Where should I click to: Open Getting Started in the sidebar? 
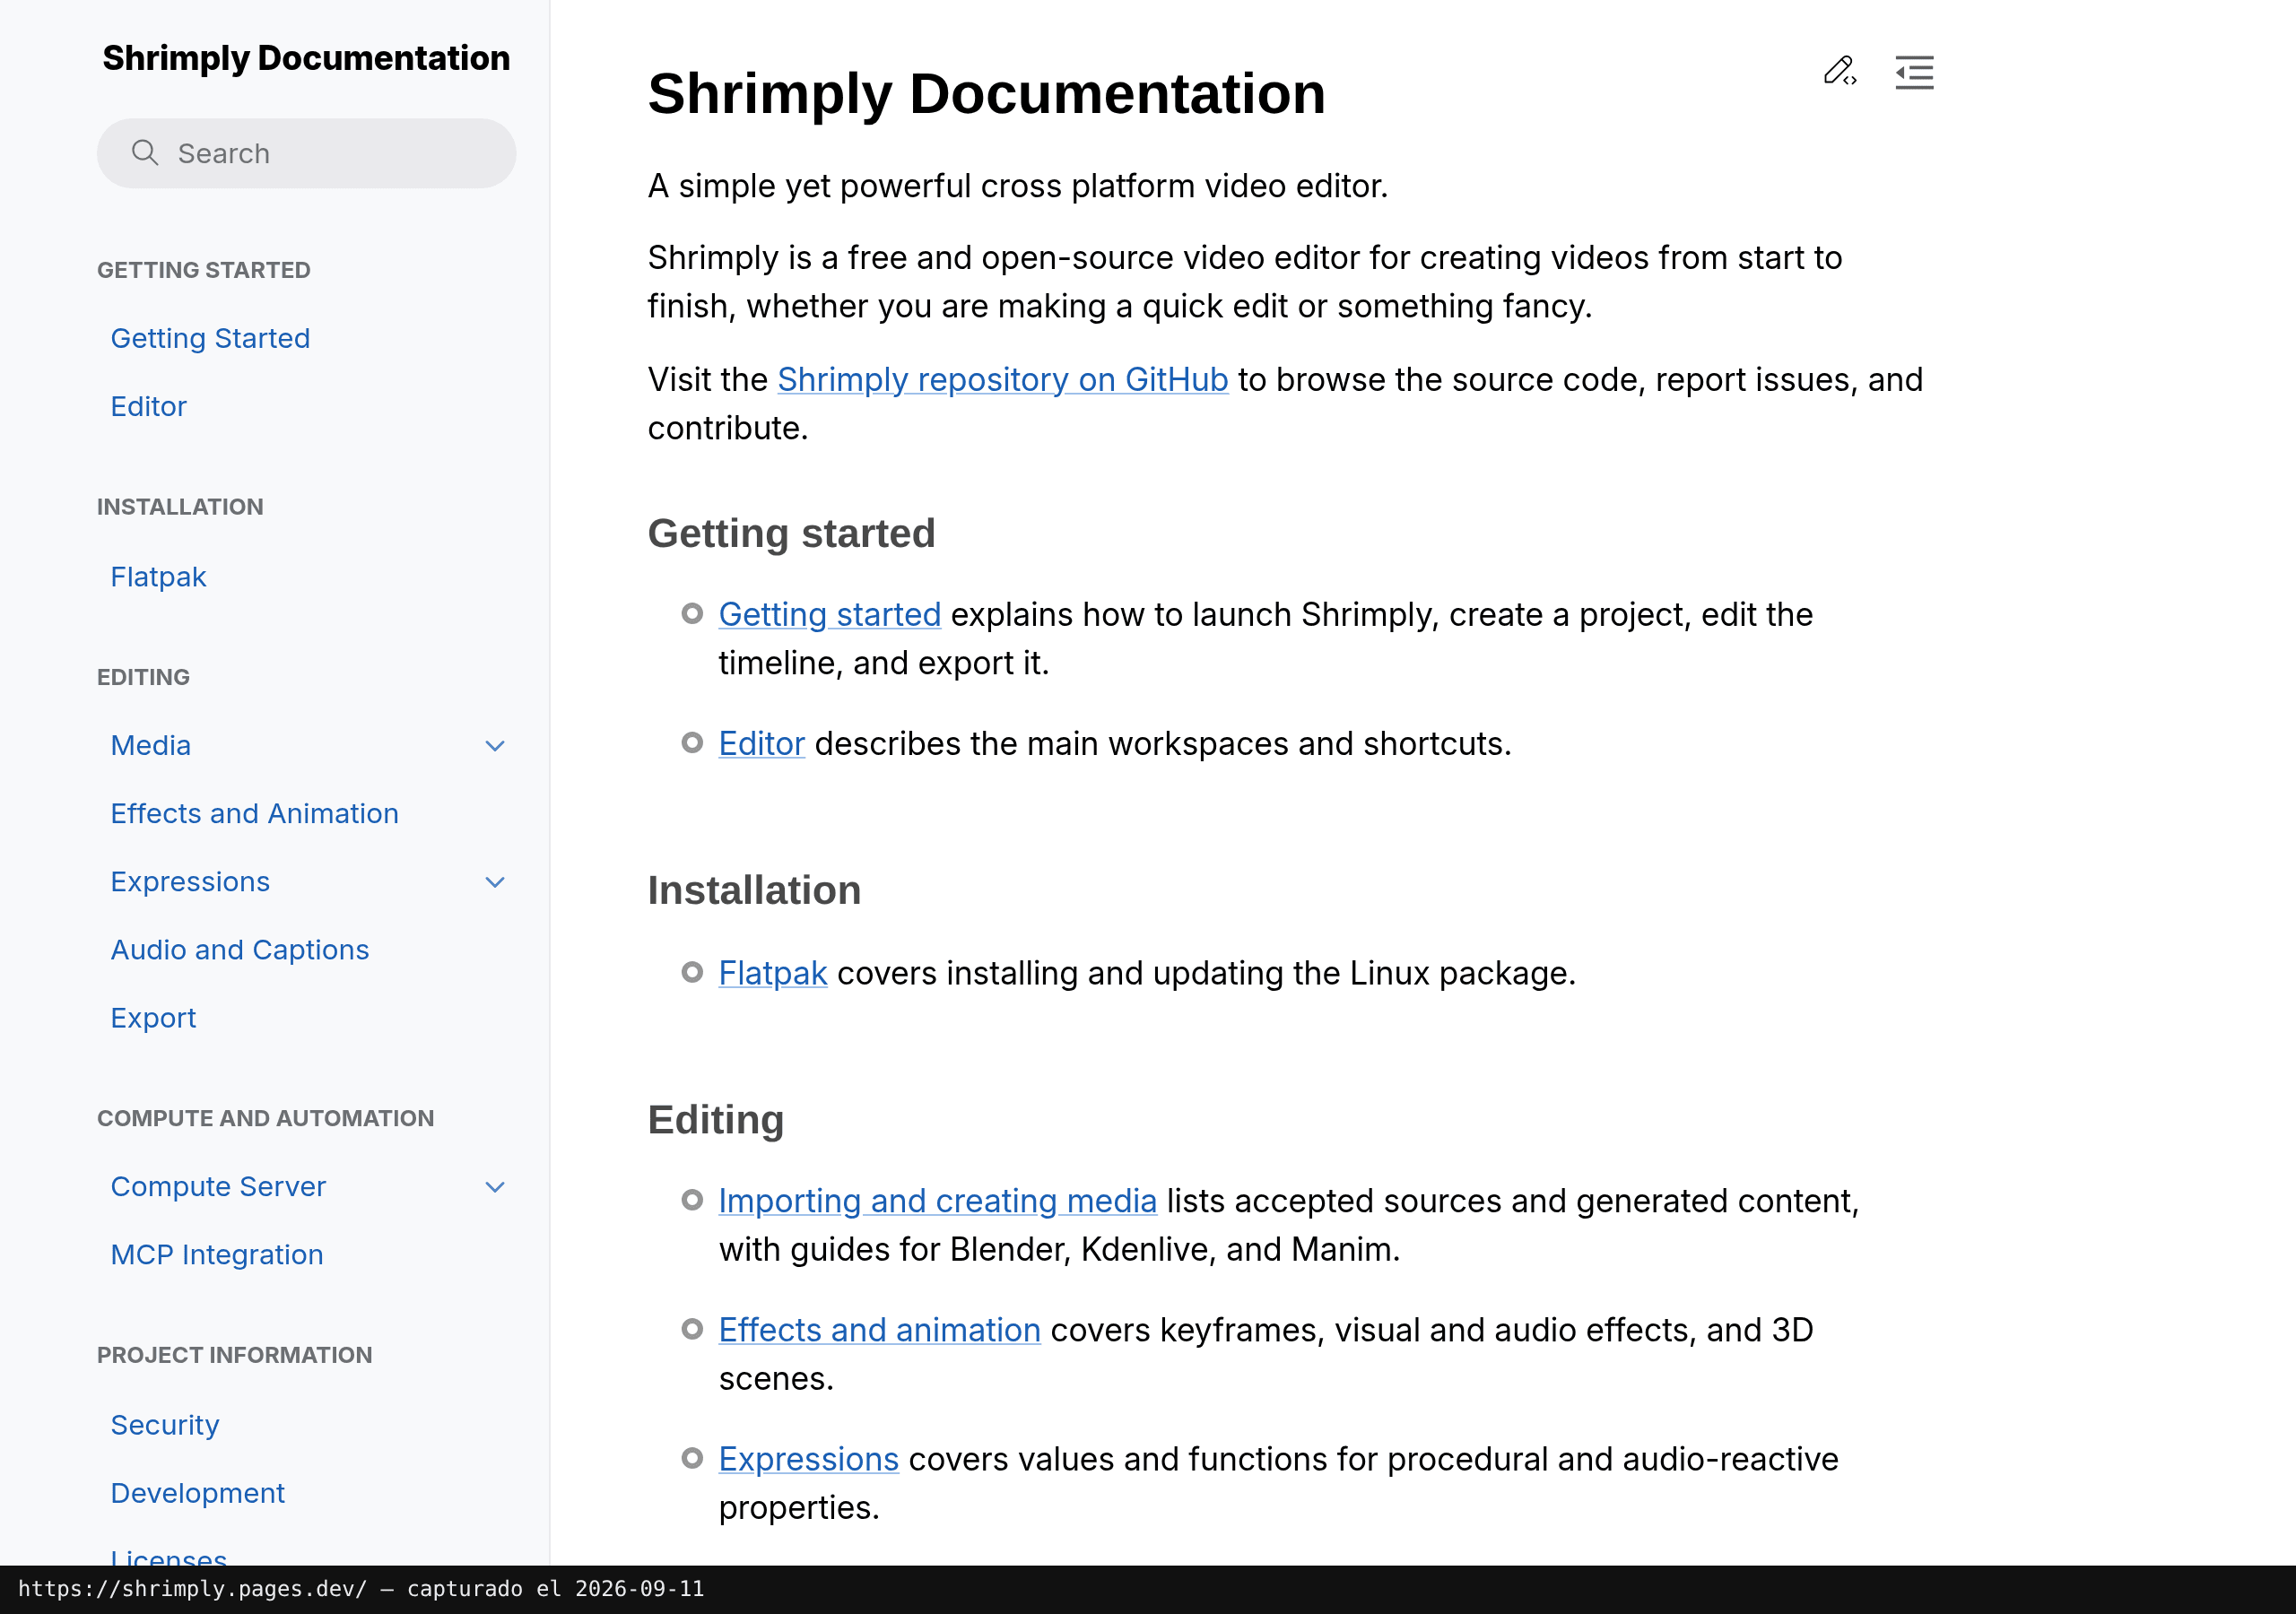pyautogui.click(x=210, y=338)
